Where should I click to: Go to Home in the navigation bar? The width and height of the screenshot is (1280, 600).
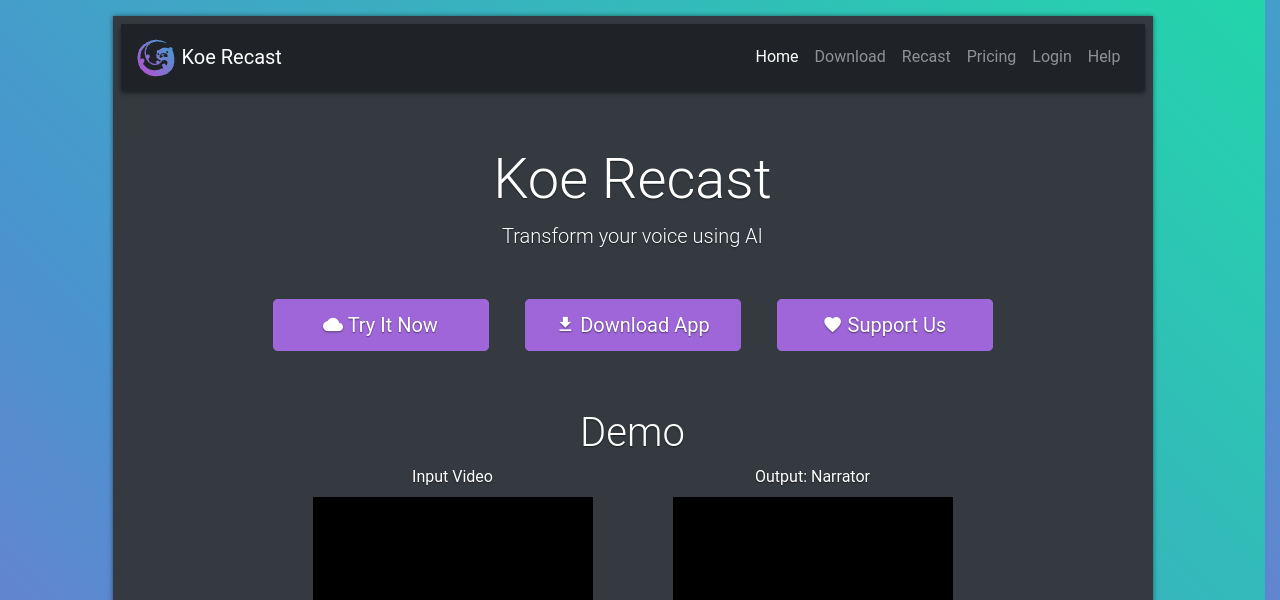click(x=776, y=57)
